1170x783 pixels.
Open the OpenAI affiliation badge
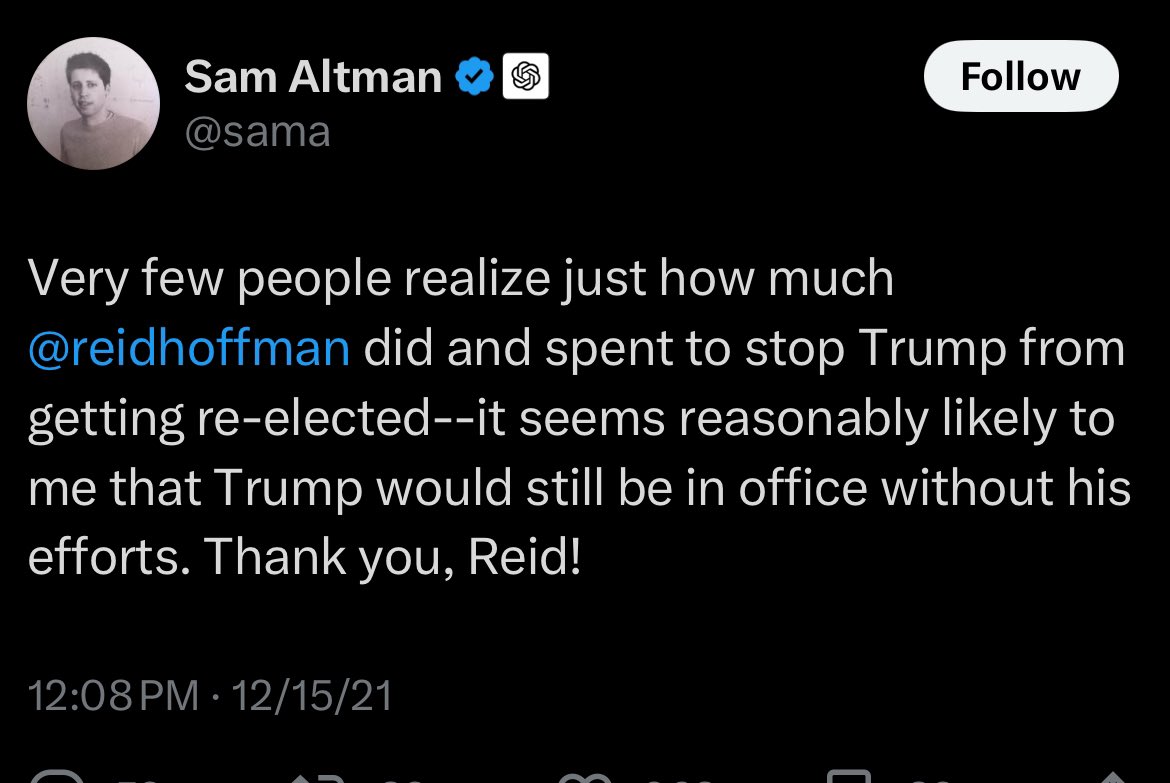pos(527,77)
